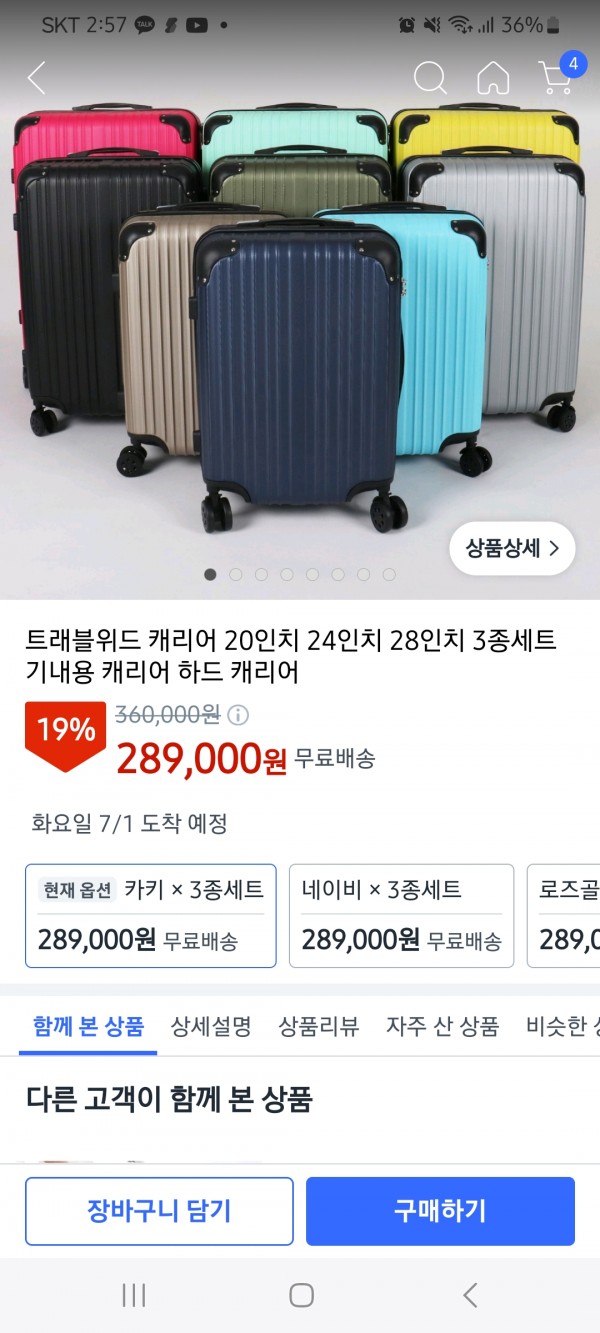Tap the 구매하기 button
This screenshot has width=600, height=1333.
[x=440, y=1211]
